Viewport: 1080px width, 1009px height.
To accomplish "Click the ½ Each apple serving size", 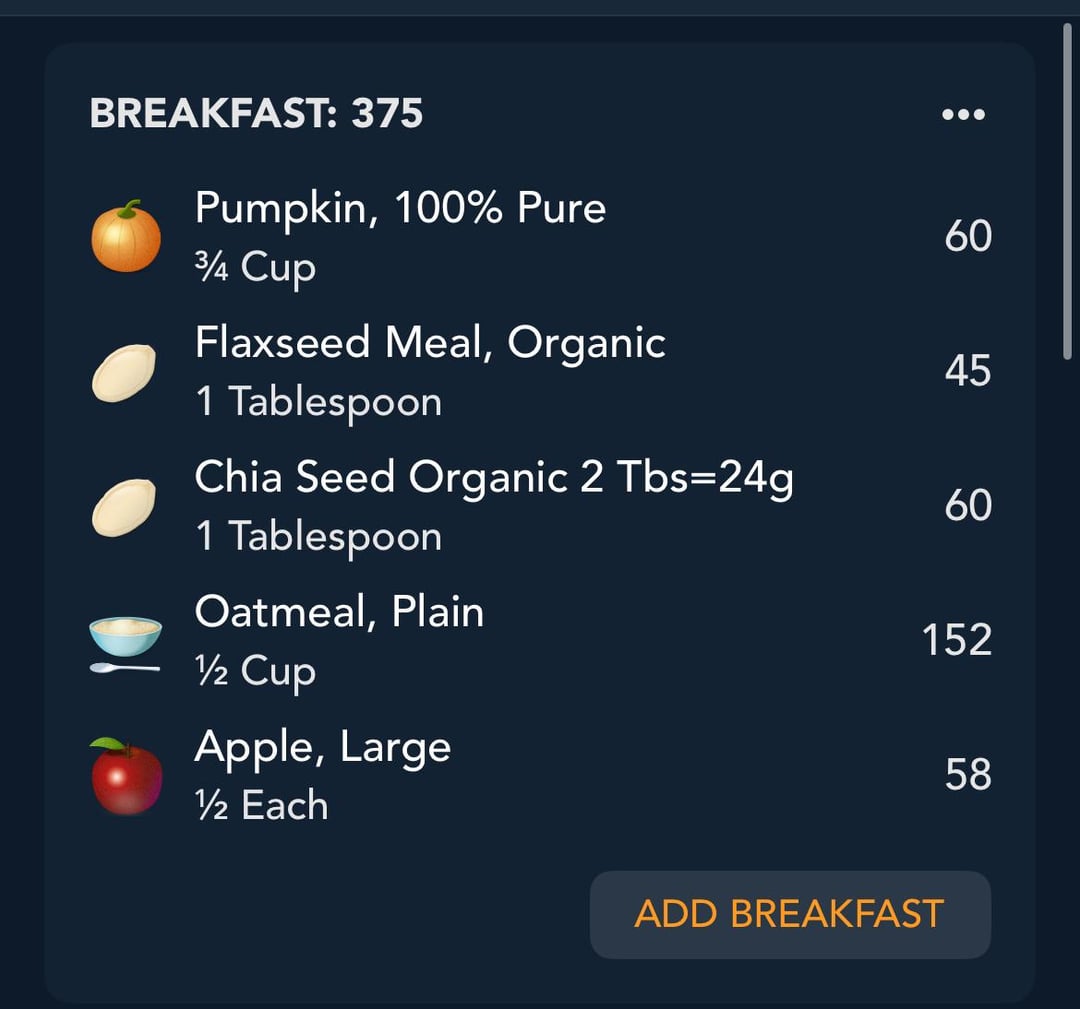I will tap(261, 805).
